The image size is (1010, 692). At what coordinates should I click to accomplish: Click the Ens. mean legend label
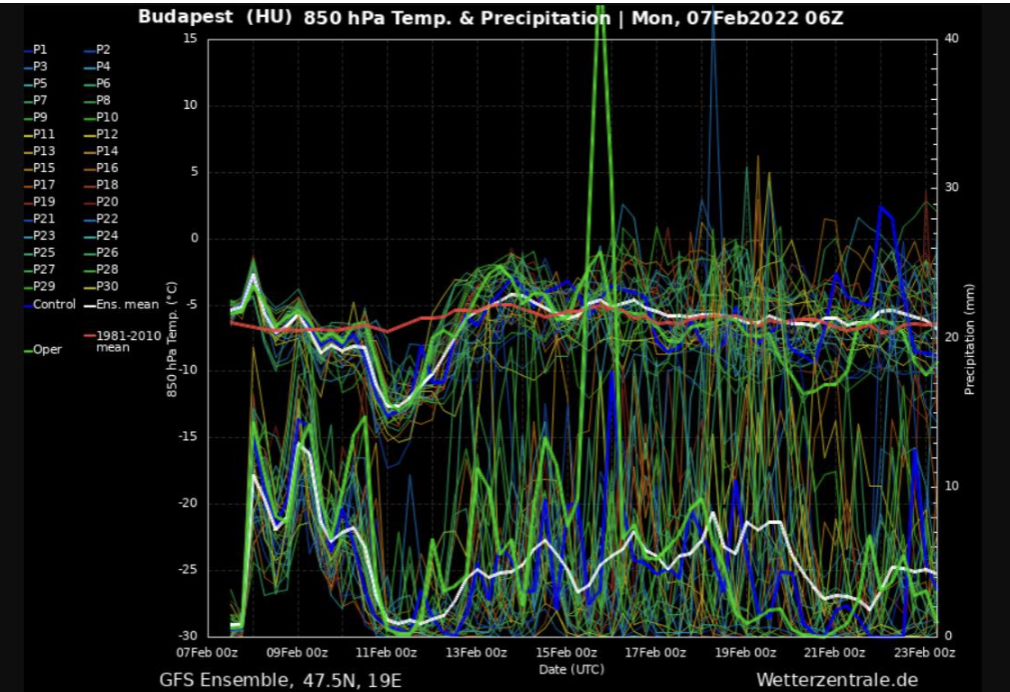coord(120,304)
